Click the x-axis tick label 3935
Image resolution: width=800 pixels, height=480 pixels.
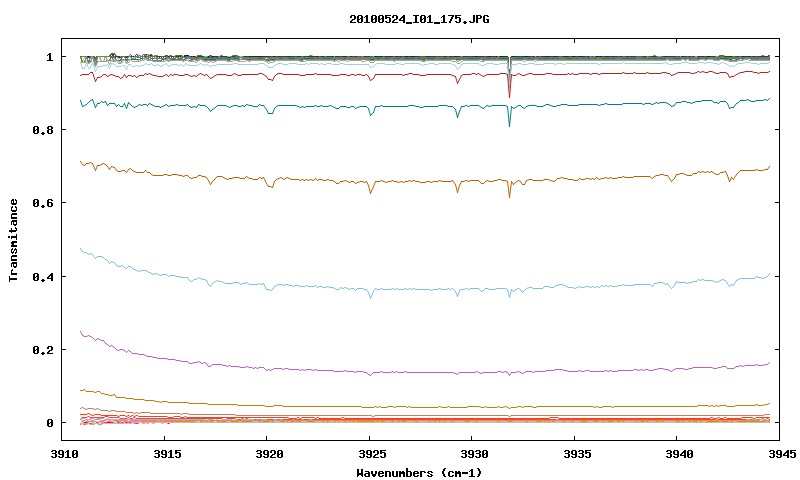577,454
